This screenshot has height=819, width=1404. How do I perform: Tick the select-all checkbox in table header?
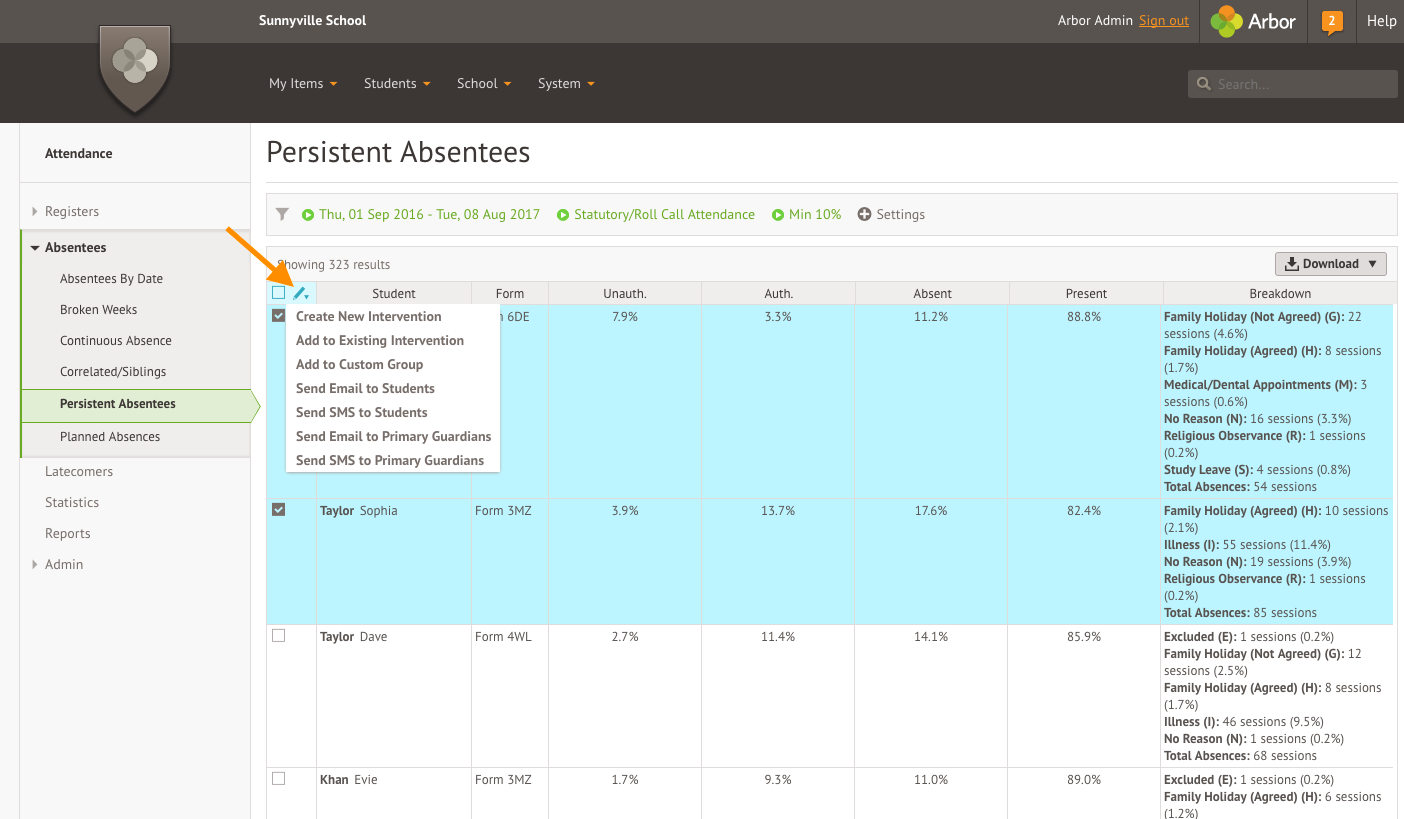(278, 293)
